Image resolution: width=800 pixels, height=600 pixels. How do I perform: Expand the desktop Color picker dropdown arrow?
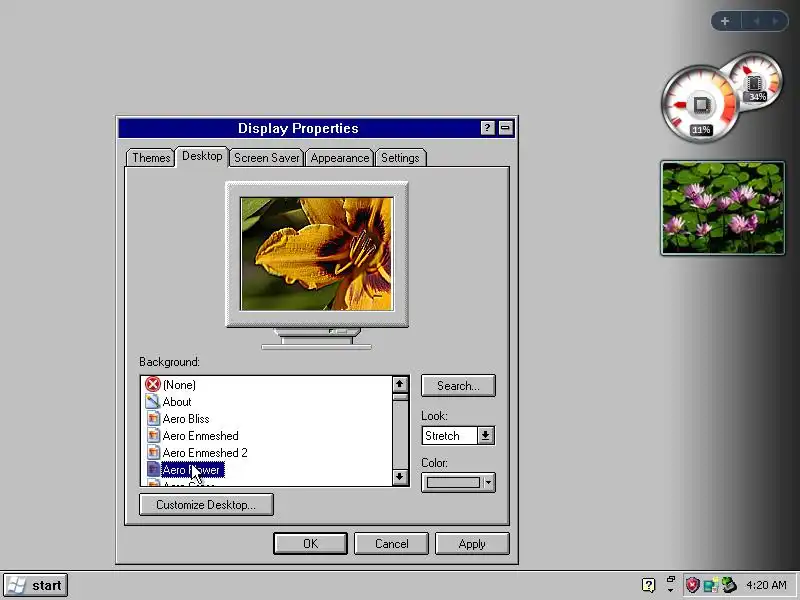[x=488, y=482]
